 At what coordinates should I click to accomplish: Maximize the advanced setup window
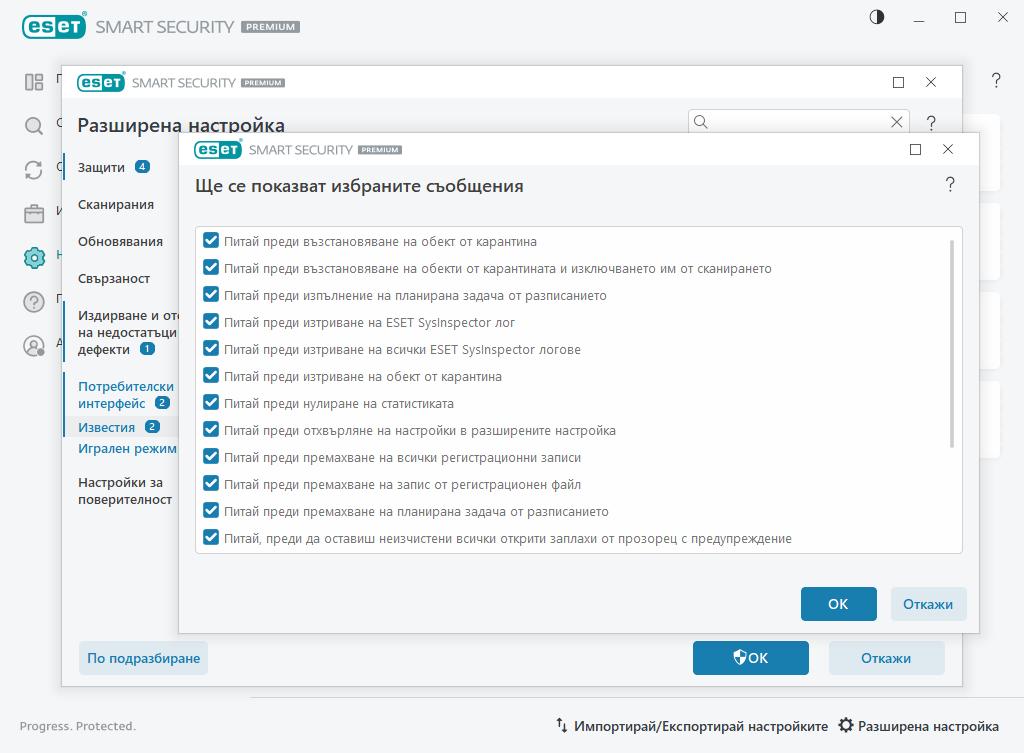coord(899,82)
